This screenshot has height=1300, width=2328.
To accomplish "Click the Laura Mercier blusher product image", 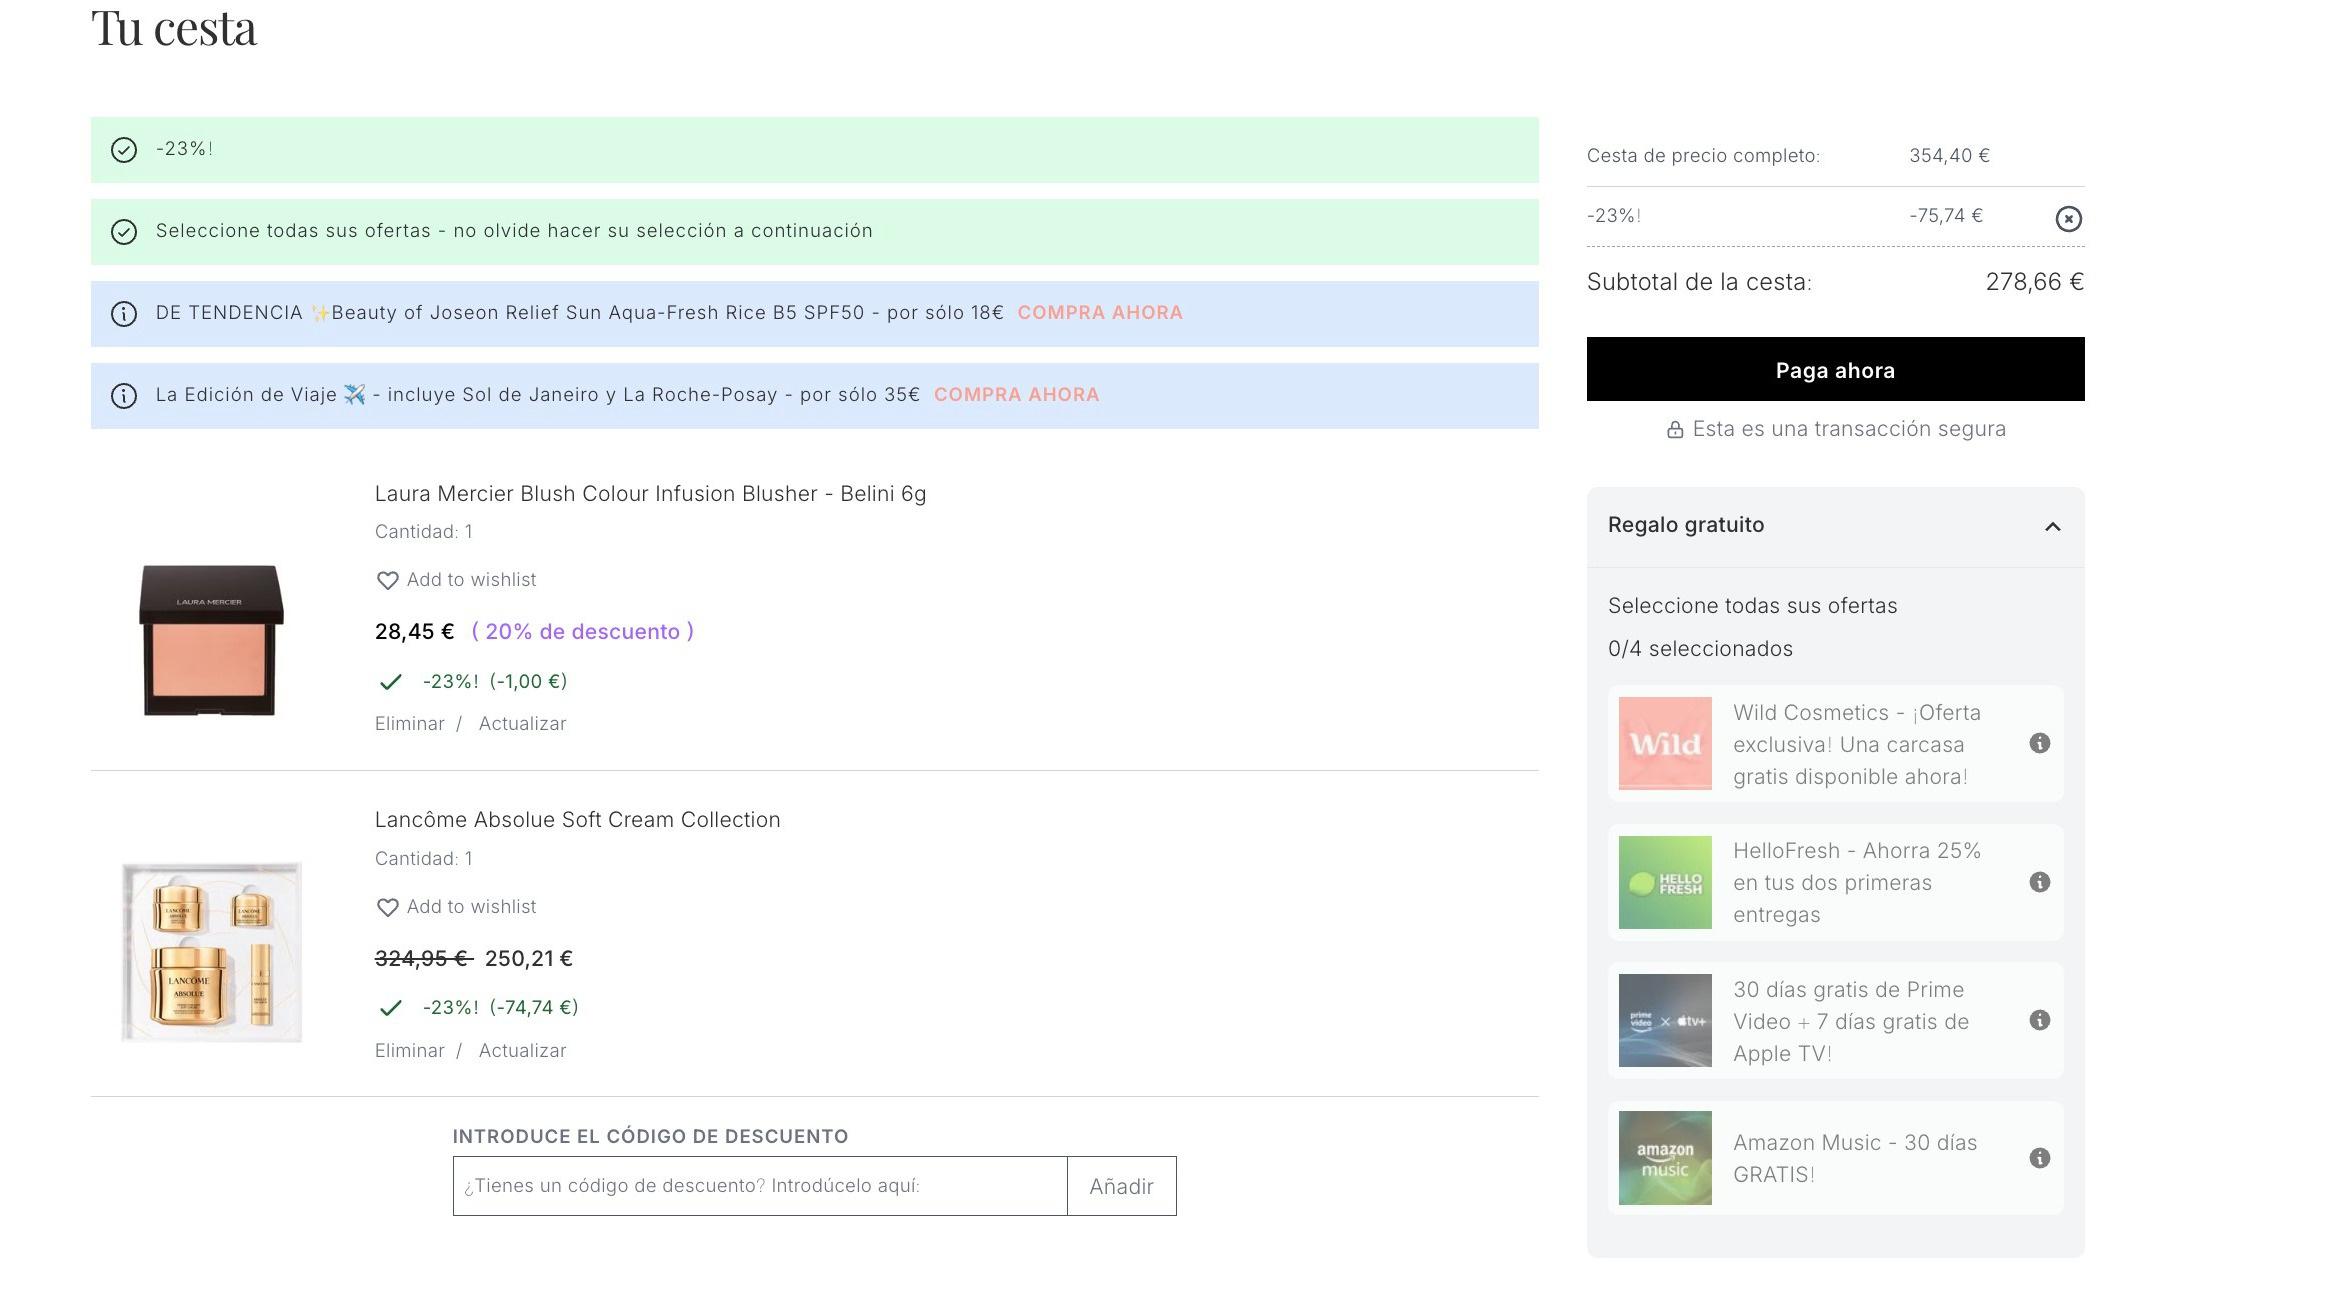I will (x=211, y=640).
